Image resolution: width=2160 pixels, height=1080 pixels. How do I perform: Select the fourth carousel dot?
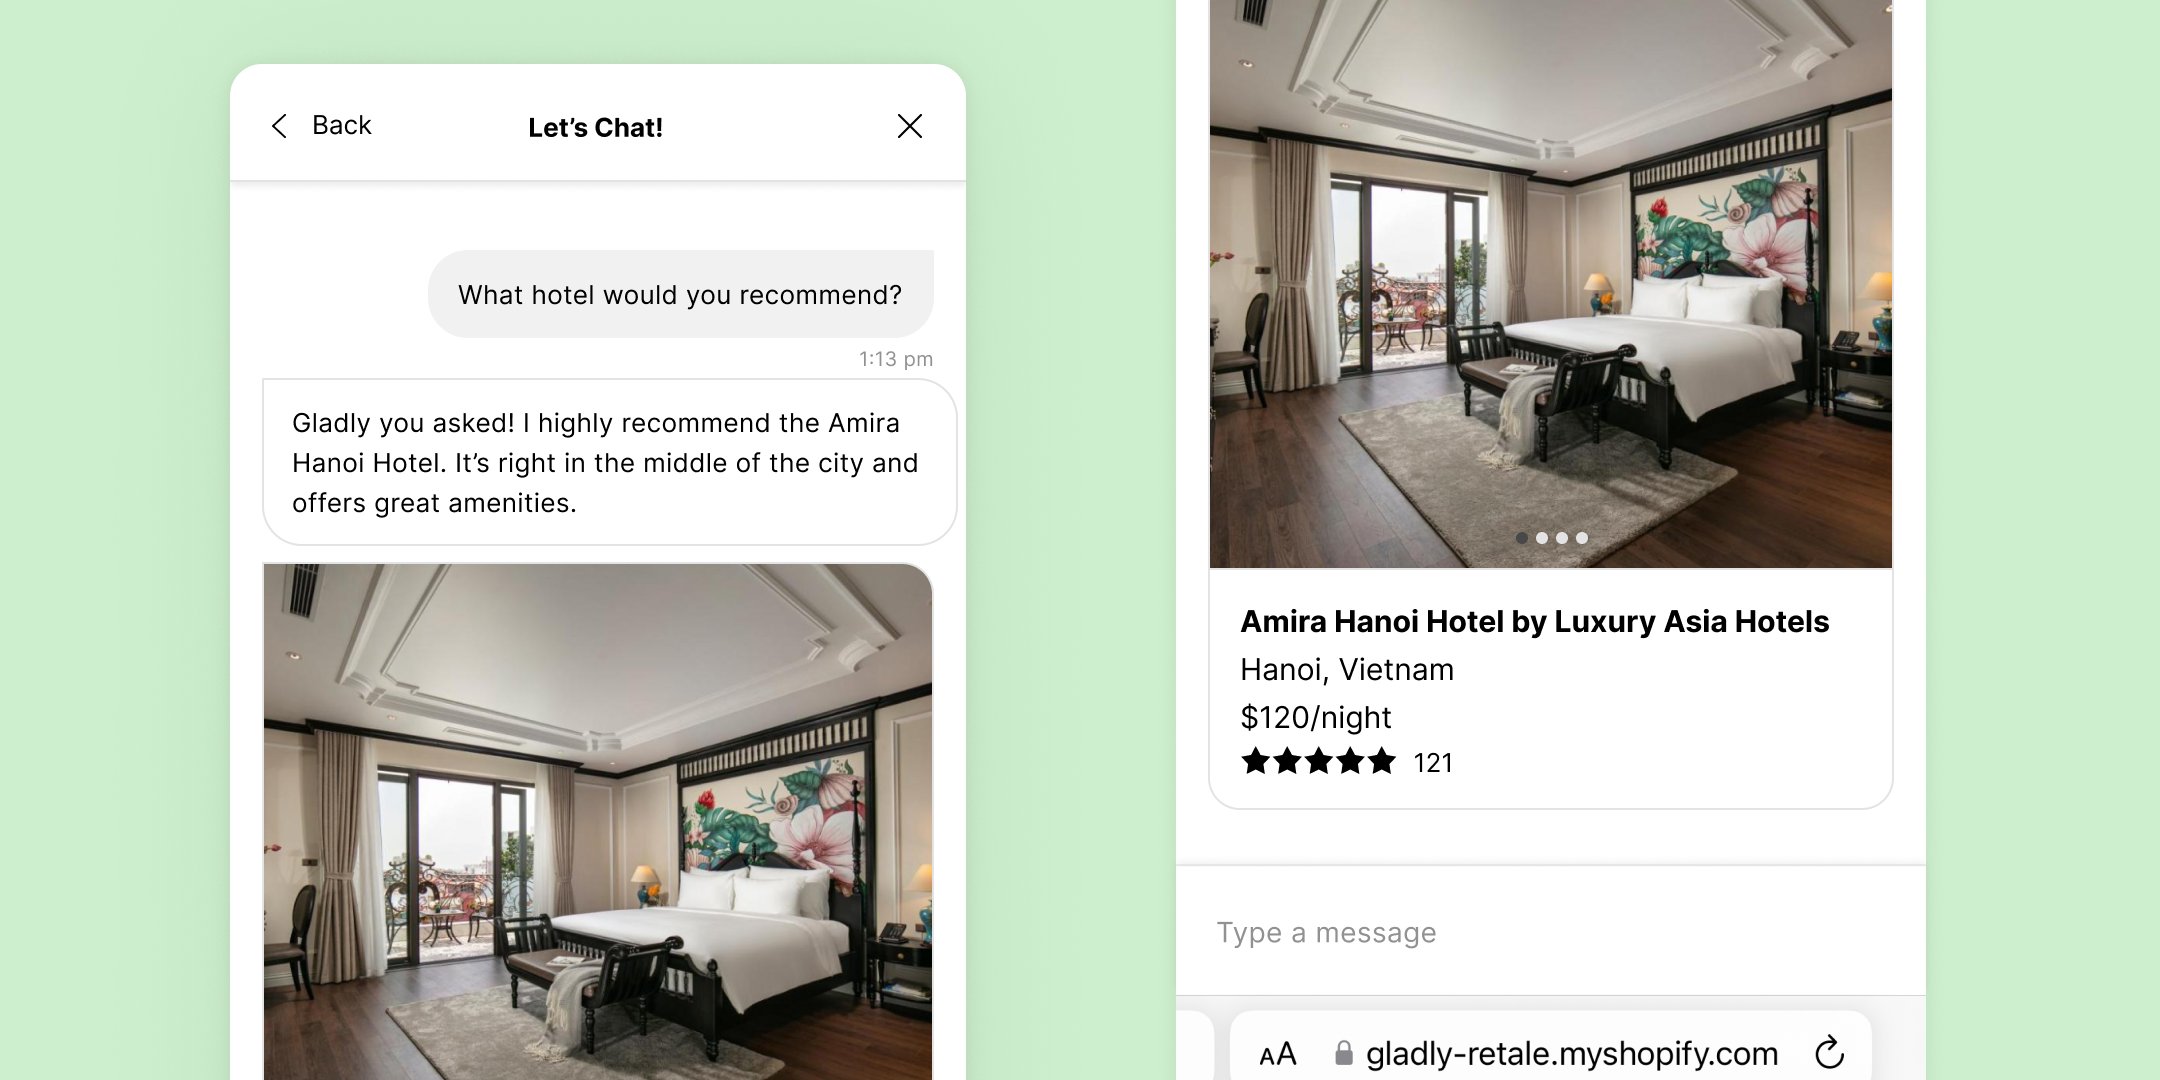point(1581,538)
